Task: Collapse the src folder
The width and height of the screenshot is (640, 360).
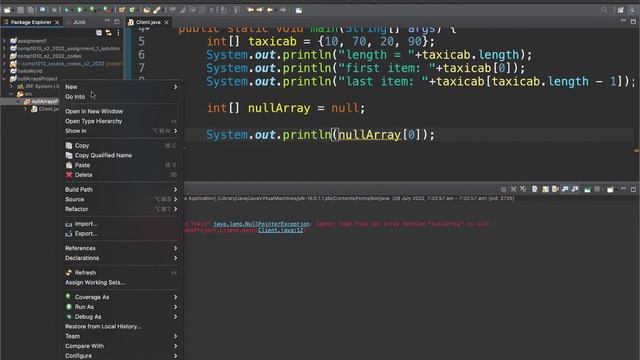Action: click(11, 94)
